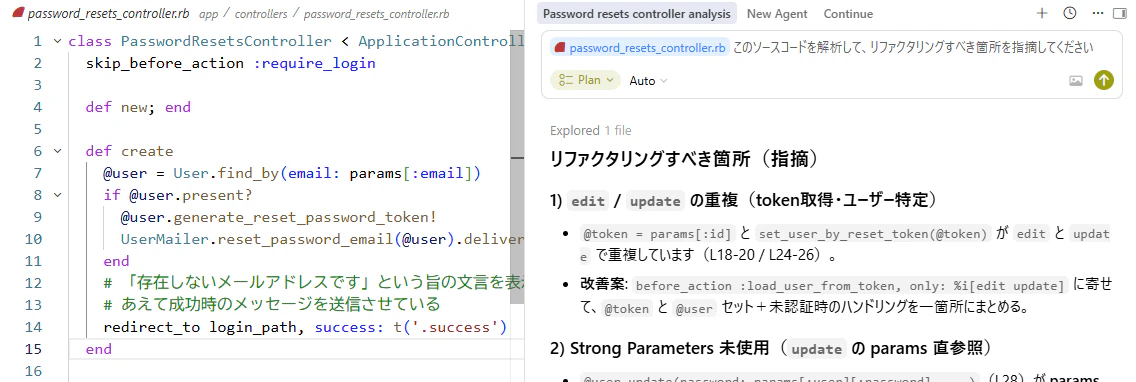Collapse the class fold on line 1

(x=57, y=41)
